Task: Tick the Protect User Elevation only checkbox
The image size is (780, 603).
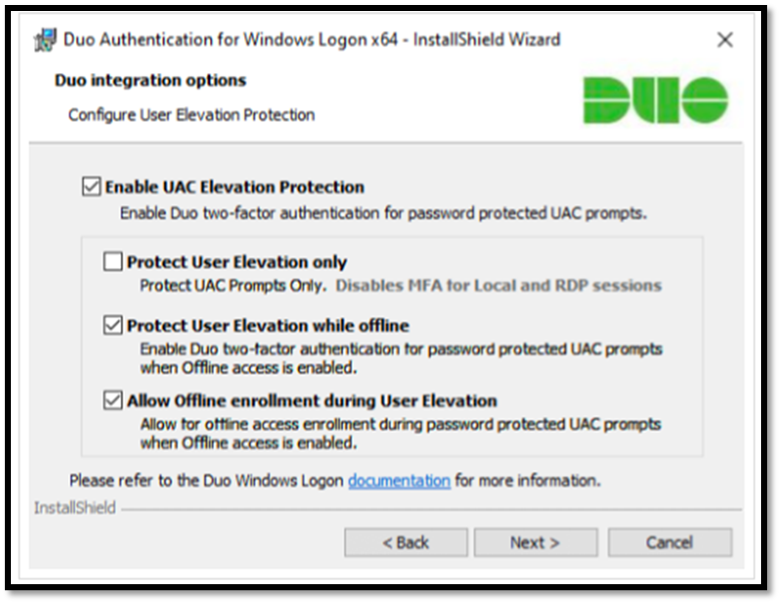Action: (x=113, y=261)
